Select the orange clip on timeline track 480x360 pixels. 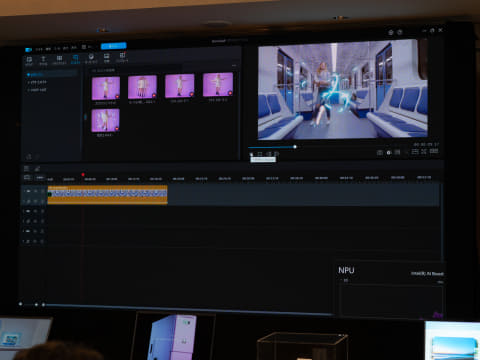click(x=107, y=195)
